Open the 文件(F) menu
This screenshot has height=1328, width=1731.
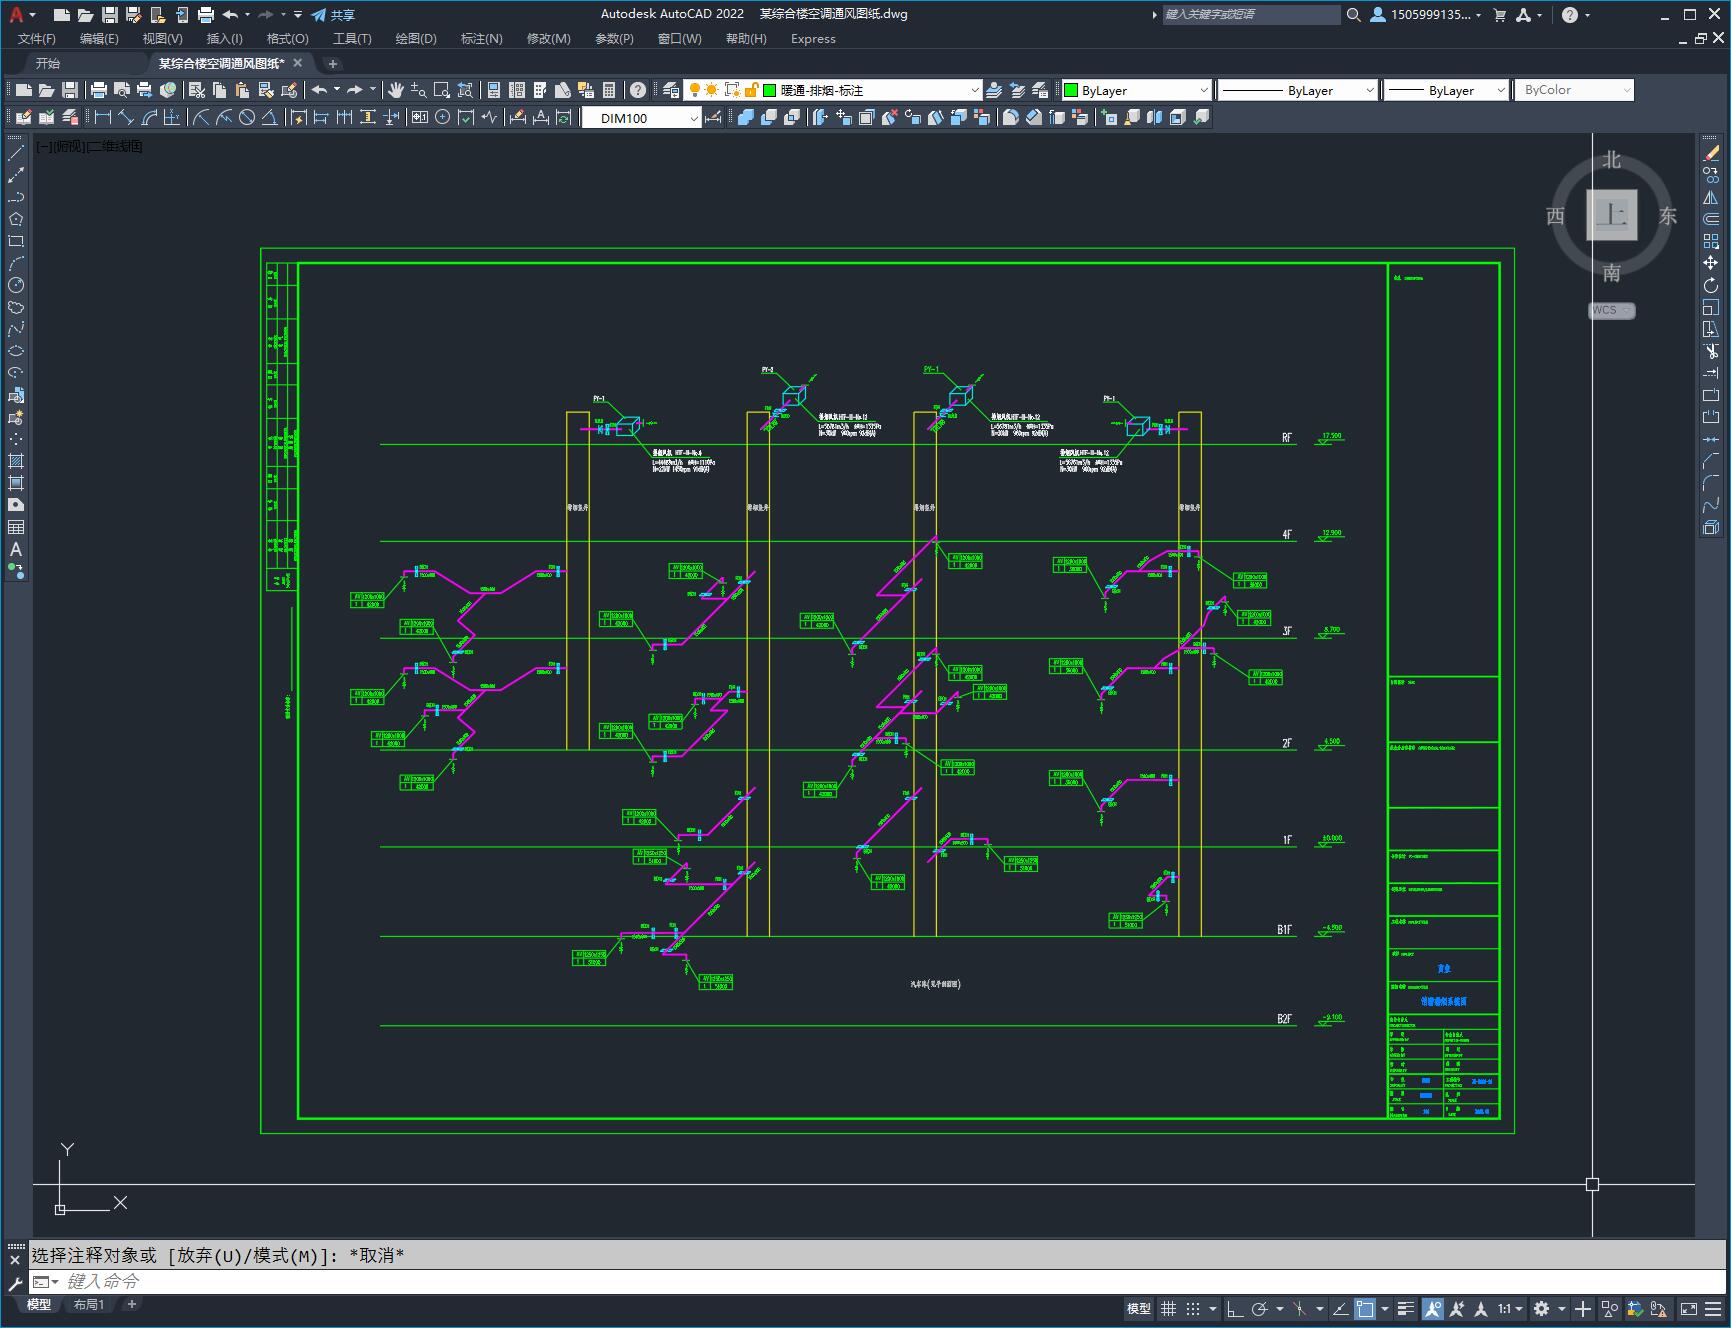(37, 38)
